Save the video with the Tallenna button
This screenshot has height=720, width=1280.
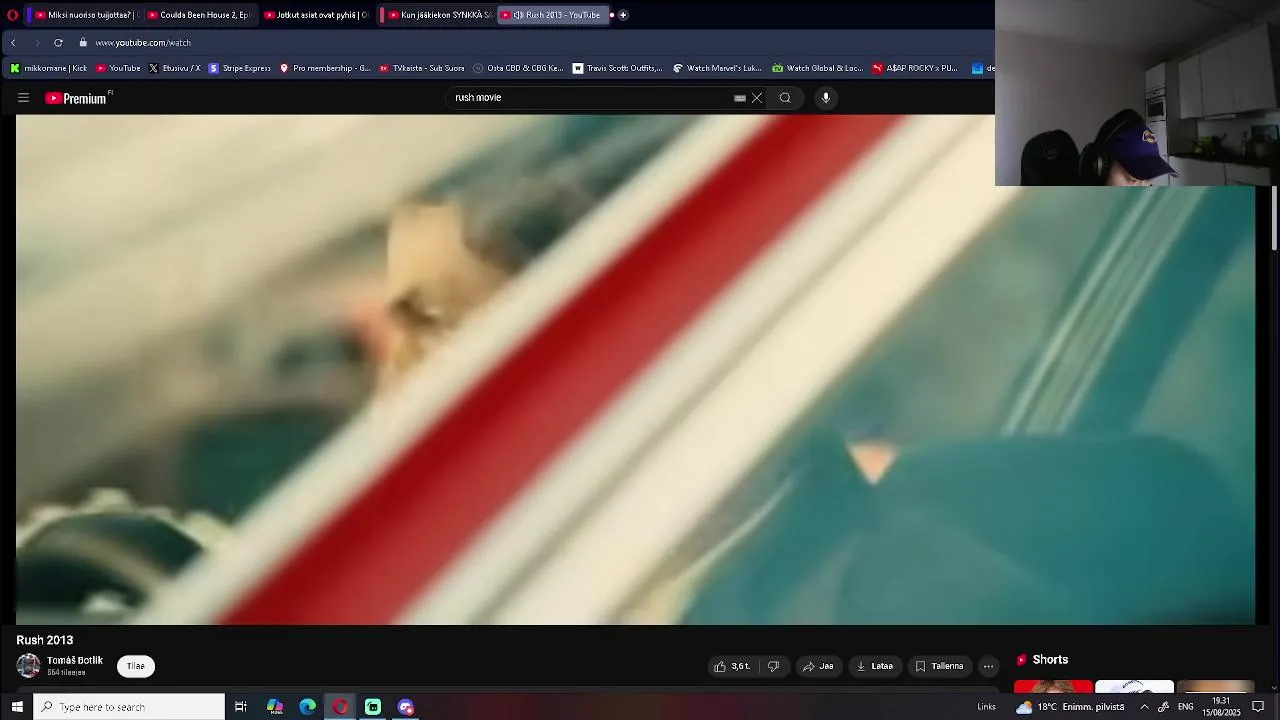click(939, 666)
